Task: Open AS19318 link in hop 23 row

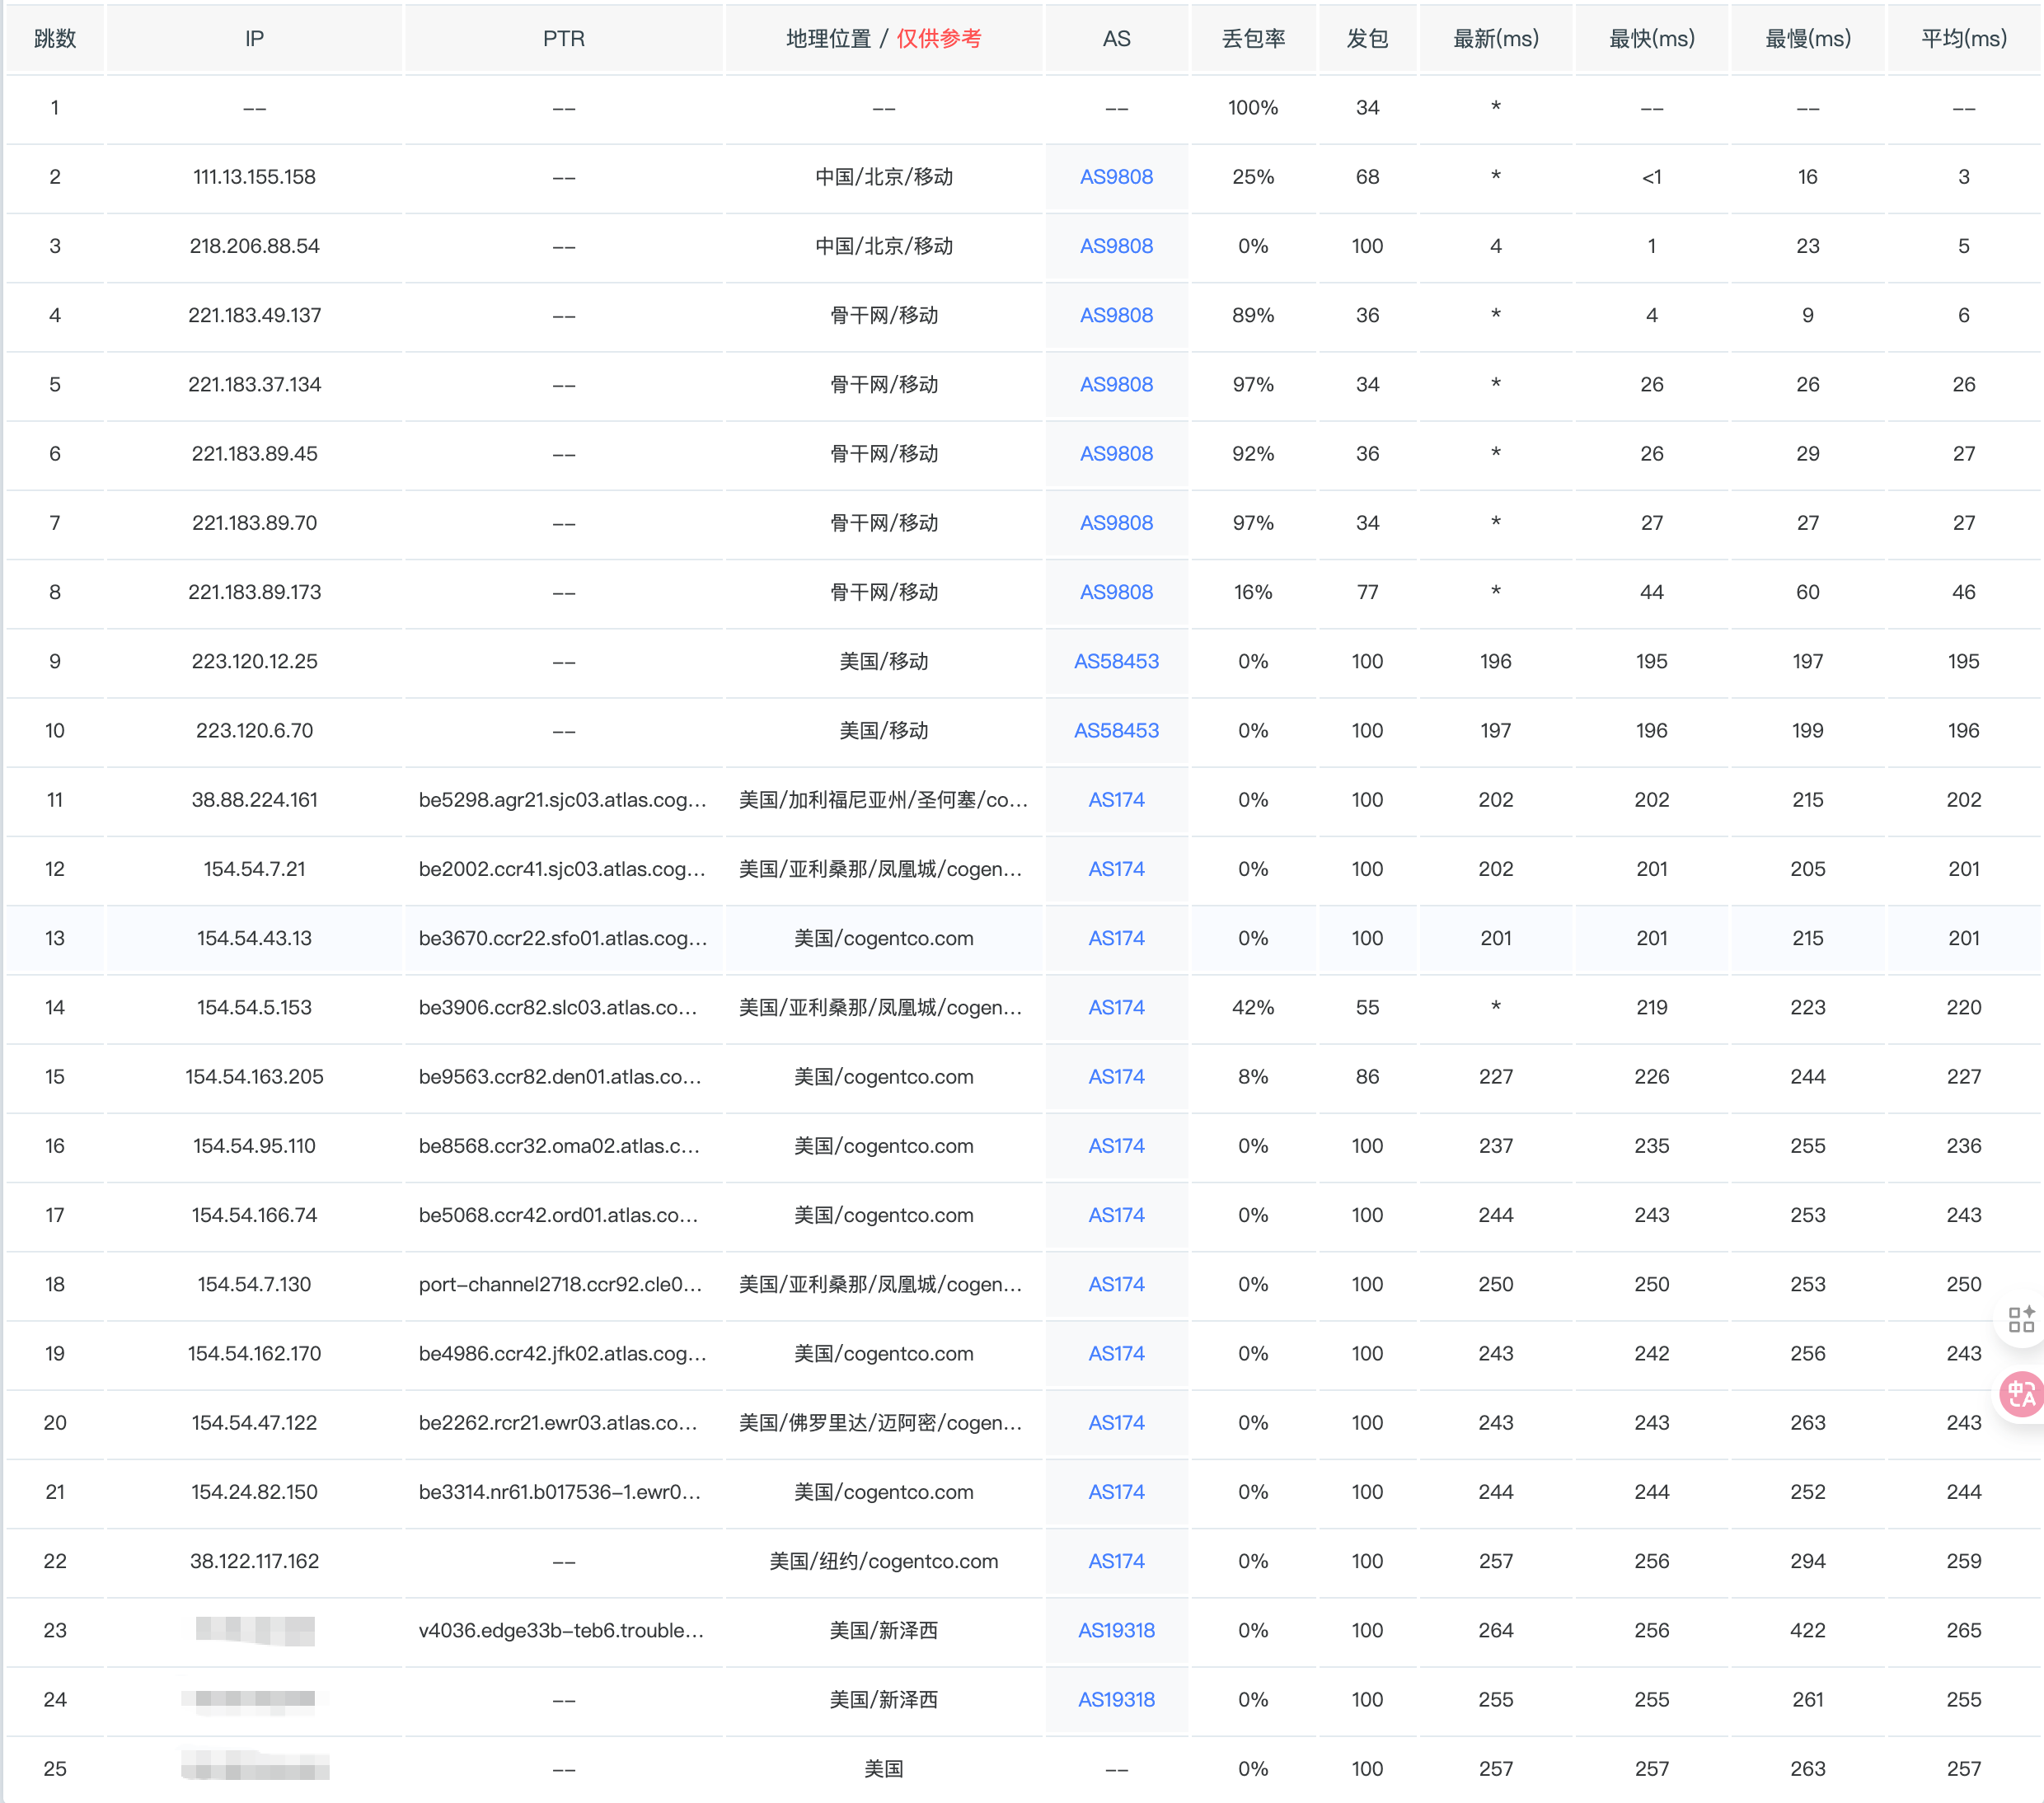Action: 1116,1630
